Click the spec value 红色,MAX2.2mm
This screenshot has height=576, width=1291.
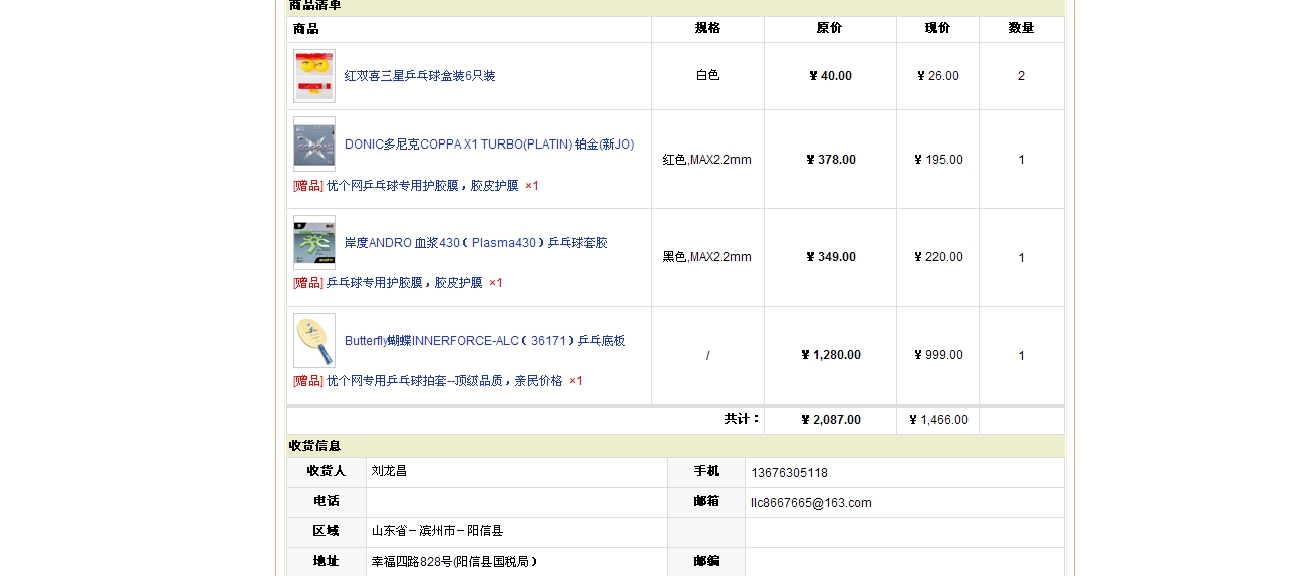click(x=707, y=160)
